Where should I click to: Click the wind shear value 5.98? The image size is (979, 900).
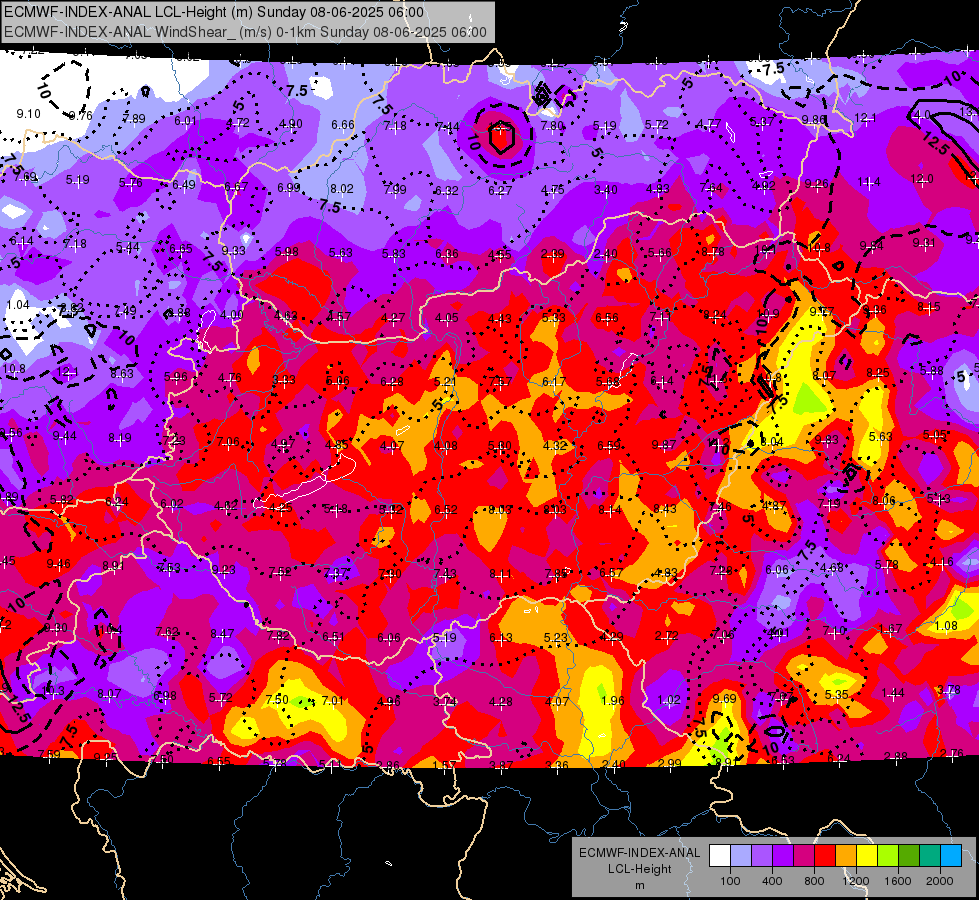click(287, 252)
